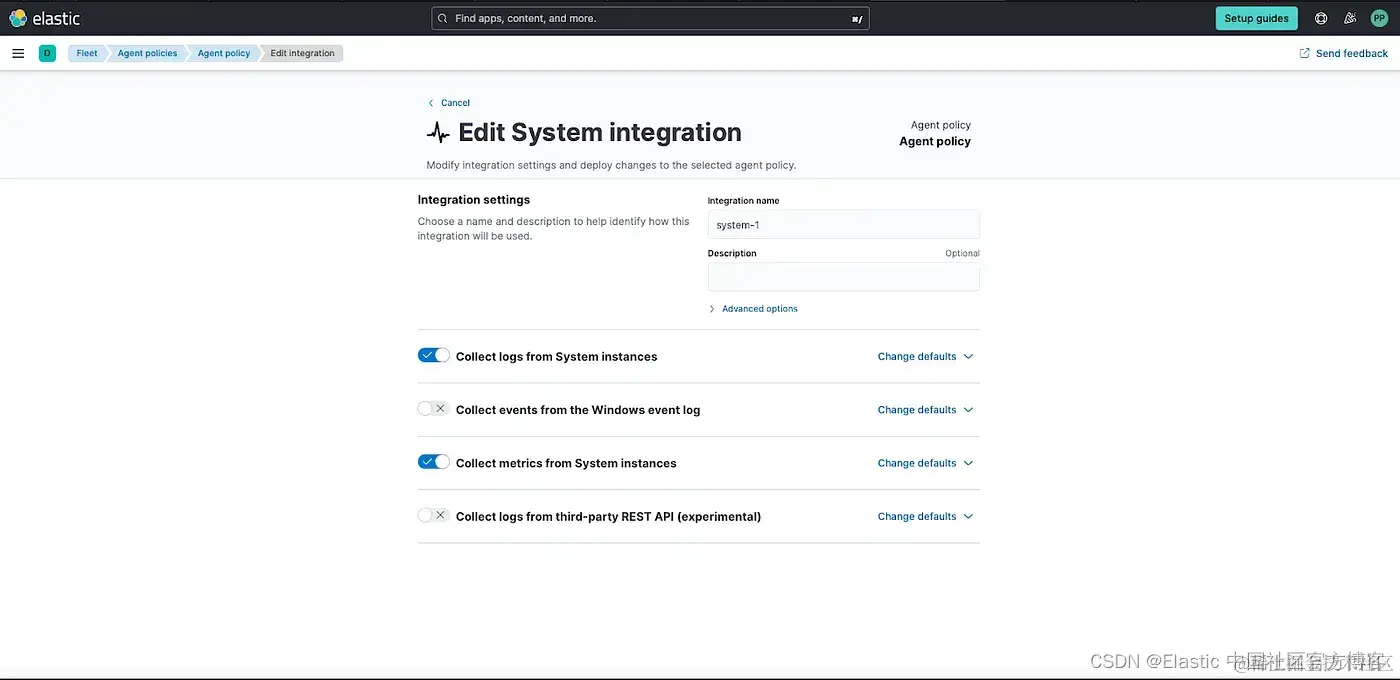Click the Send feedback external link icon
The image size is (1400, 680).
point(1304,53)
